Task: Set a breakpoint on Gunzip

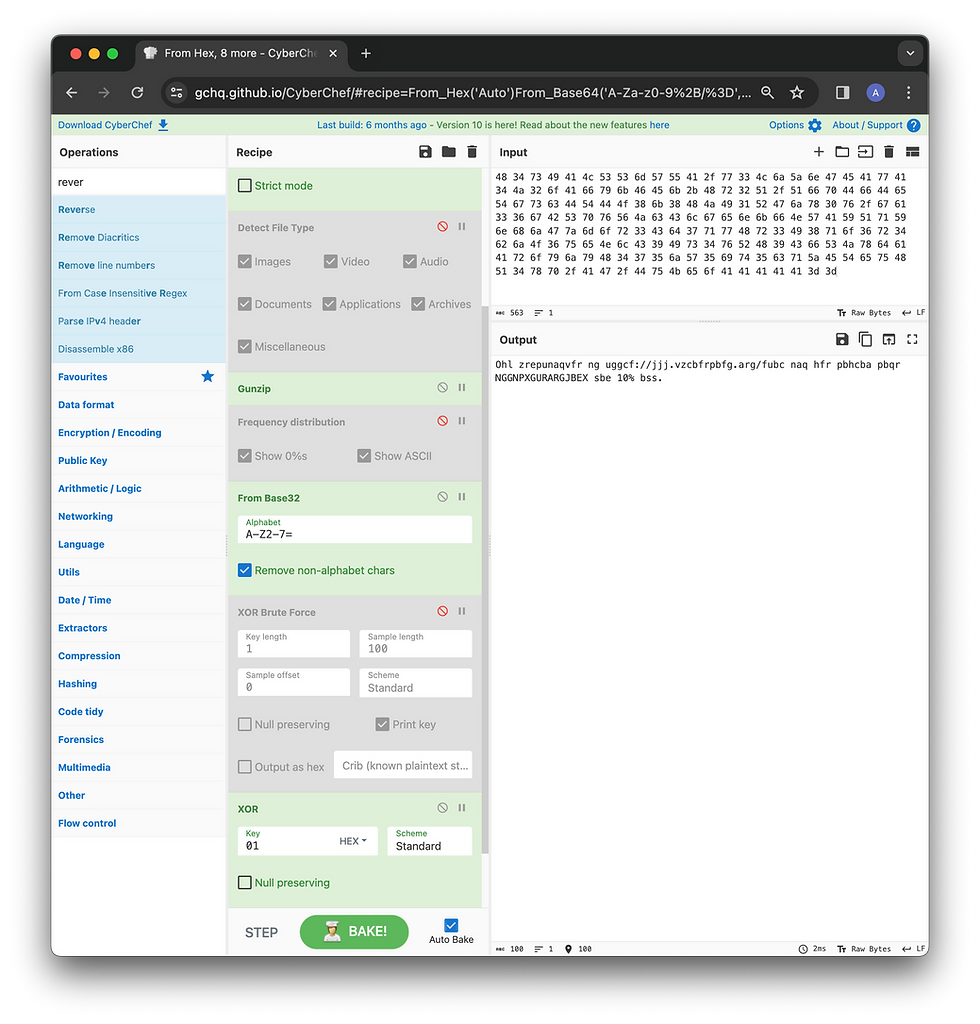Action: coord(462,387)
